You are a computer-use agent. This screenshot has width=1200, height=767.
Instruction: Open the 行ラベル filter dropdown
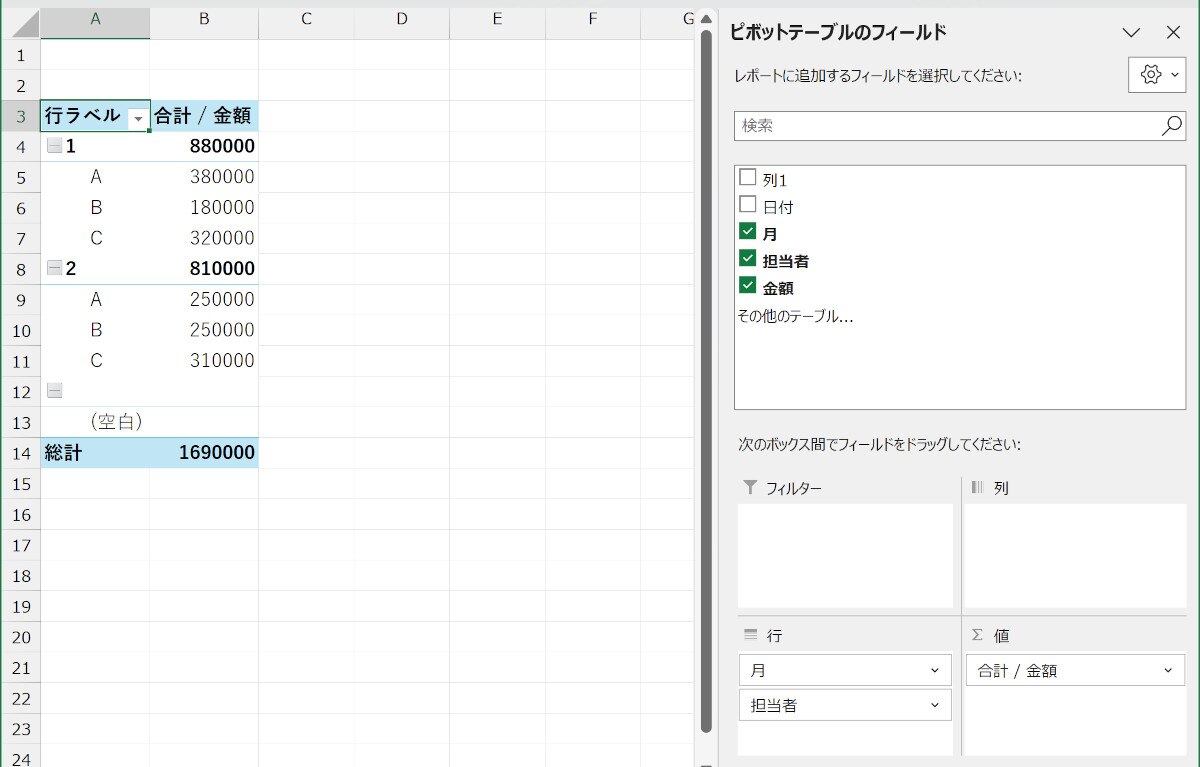138,118
